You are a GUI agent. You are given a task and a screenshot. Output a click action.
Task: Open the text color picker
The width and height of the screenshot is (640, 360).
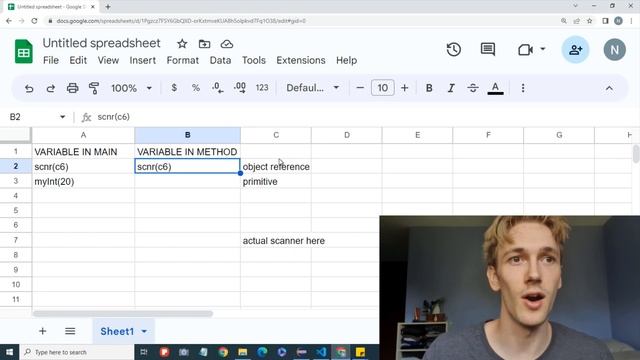(x=496, y=88)
